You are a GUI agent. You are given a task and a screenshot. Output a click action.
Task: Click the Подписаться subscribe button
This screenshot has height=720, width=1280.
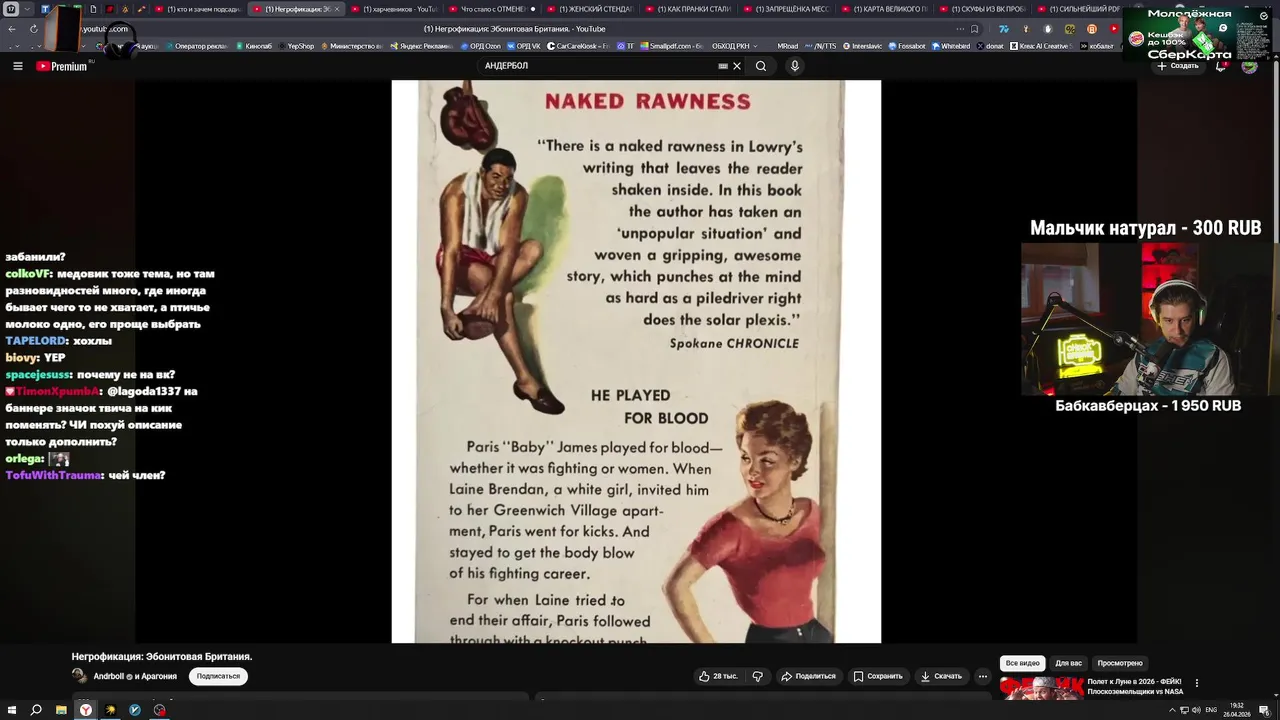pos(218,676)
